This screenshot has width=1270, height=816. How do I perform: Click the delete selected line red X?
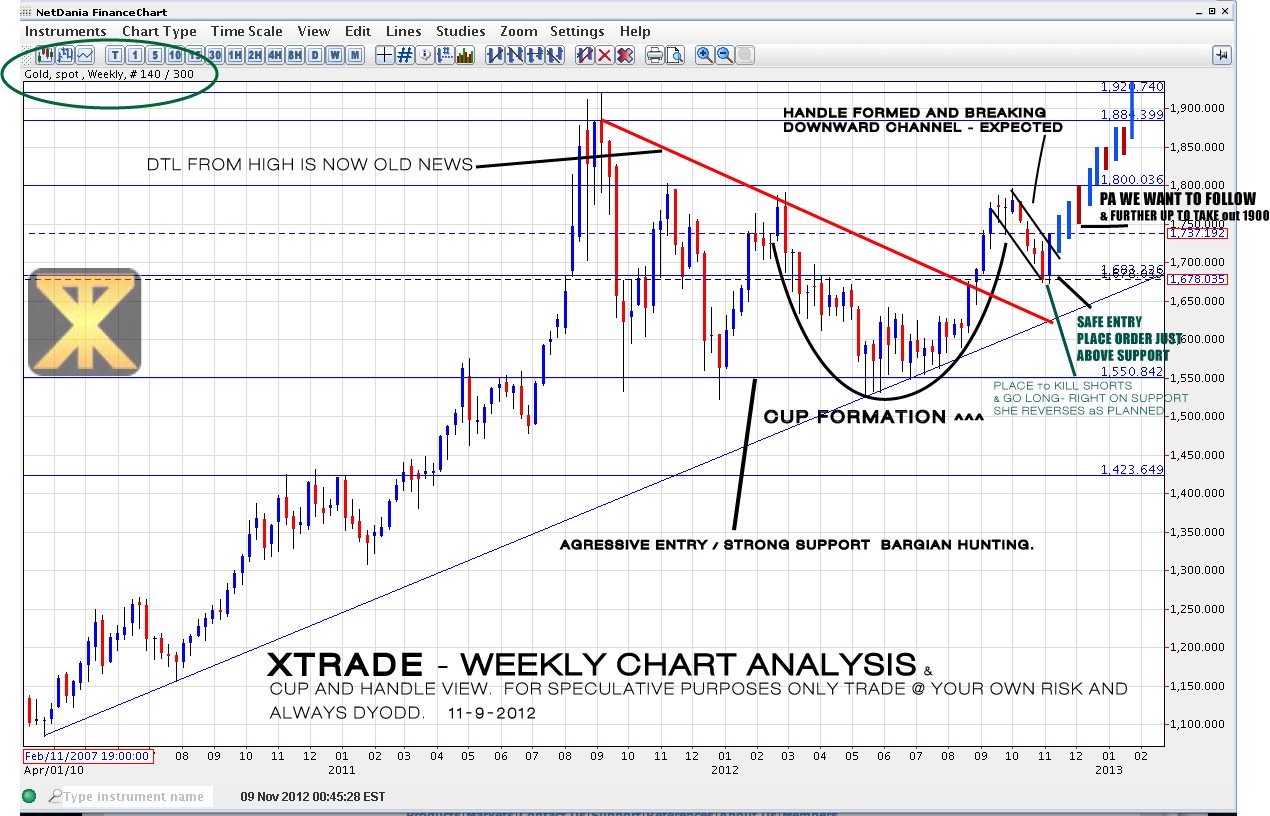tap(604, 55)
